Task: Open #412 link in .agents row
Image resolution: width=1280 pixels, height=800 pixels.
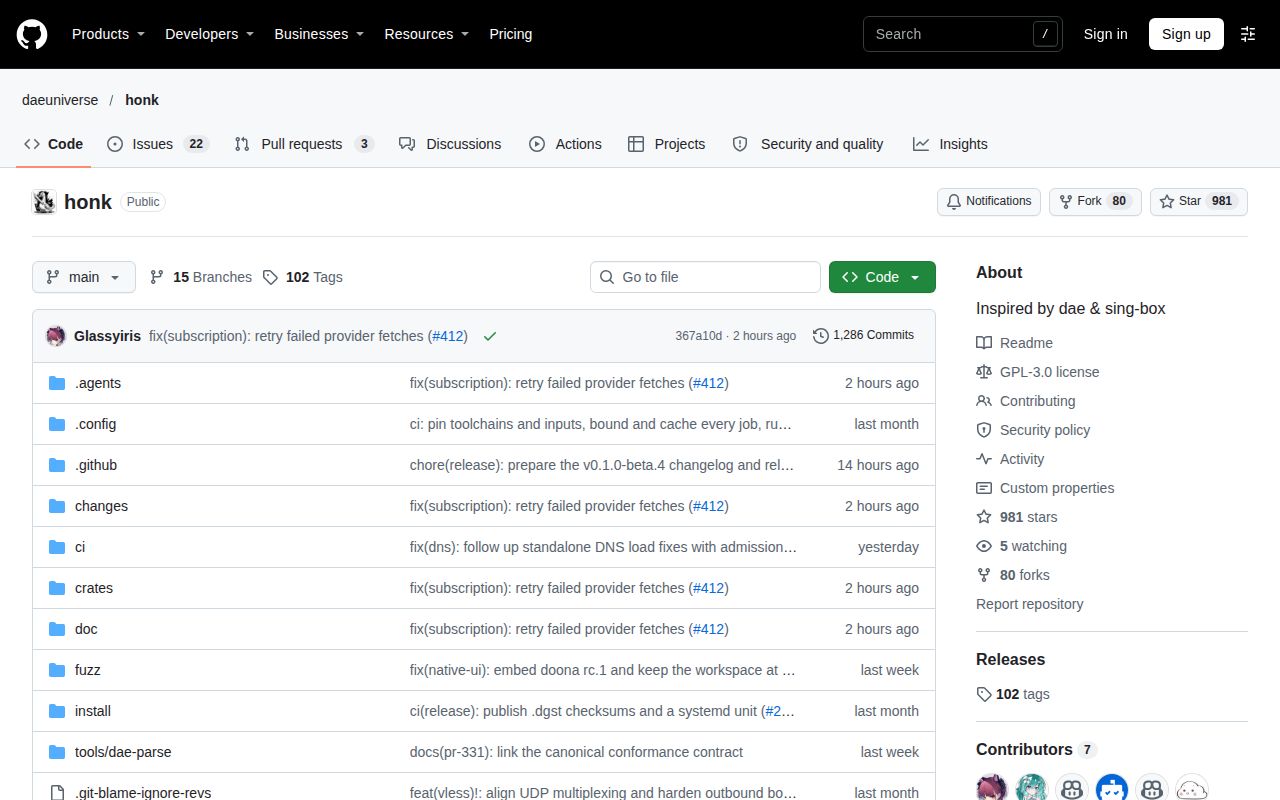Action: (x=709, y=383)
